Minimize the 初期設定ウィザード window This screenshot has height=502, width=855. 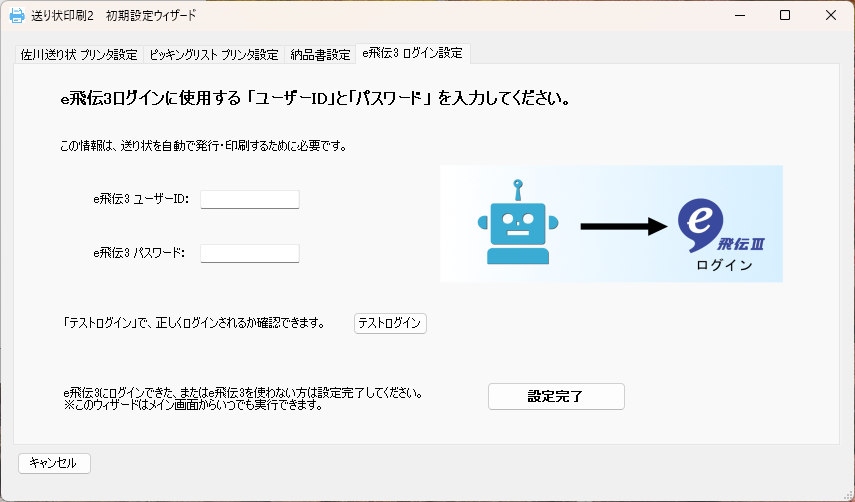[740, 15]
